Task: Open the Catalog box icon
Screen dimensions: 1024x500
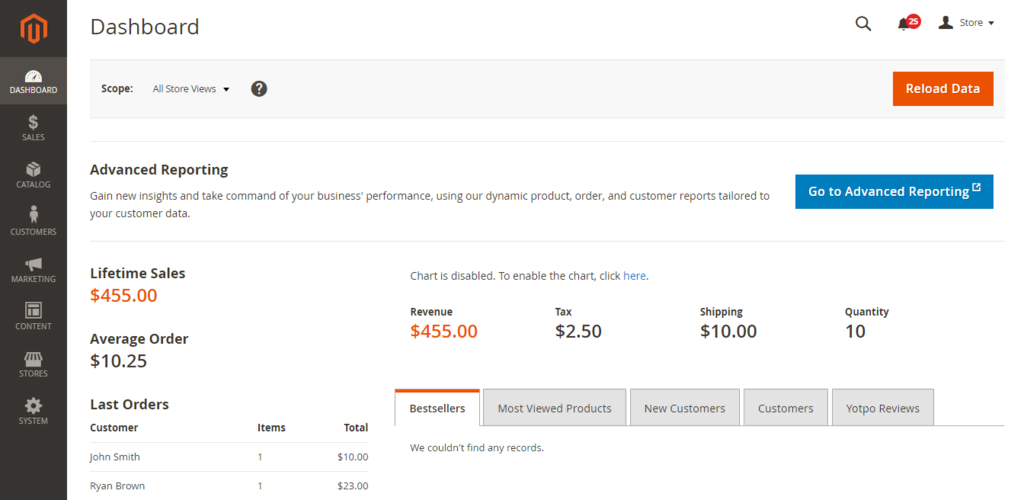Action: click(33, 170)
